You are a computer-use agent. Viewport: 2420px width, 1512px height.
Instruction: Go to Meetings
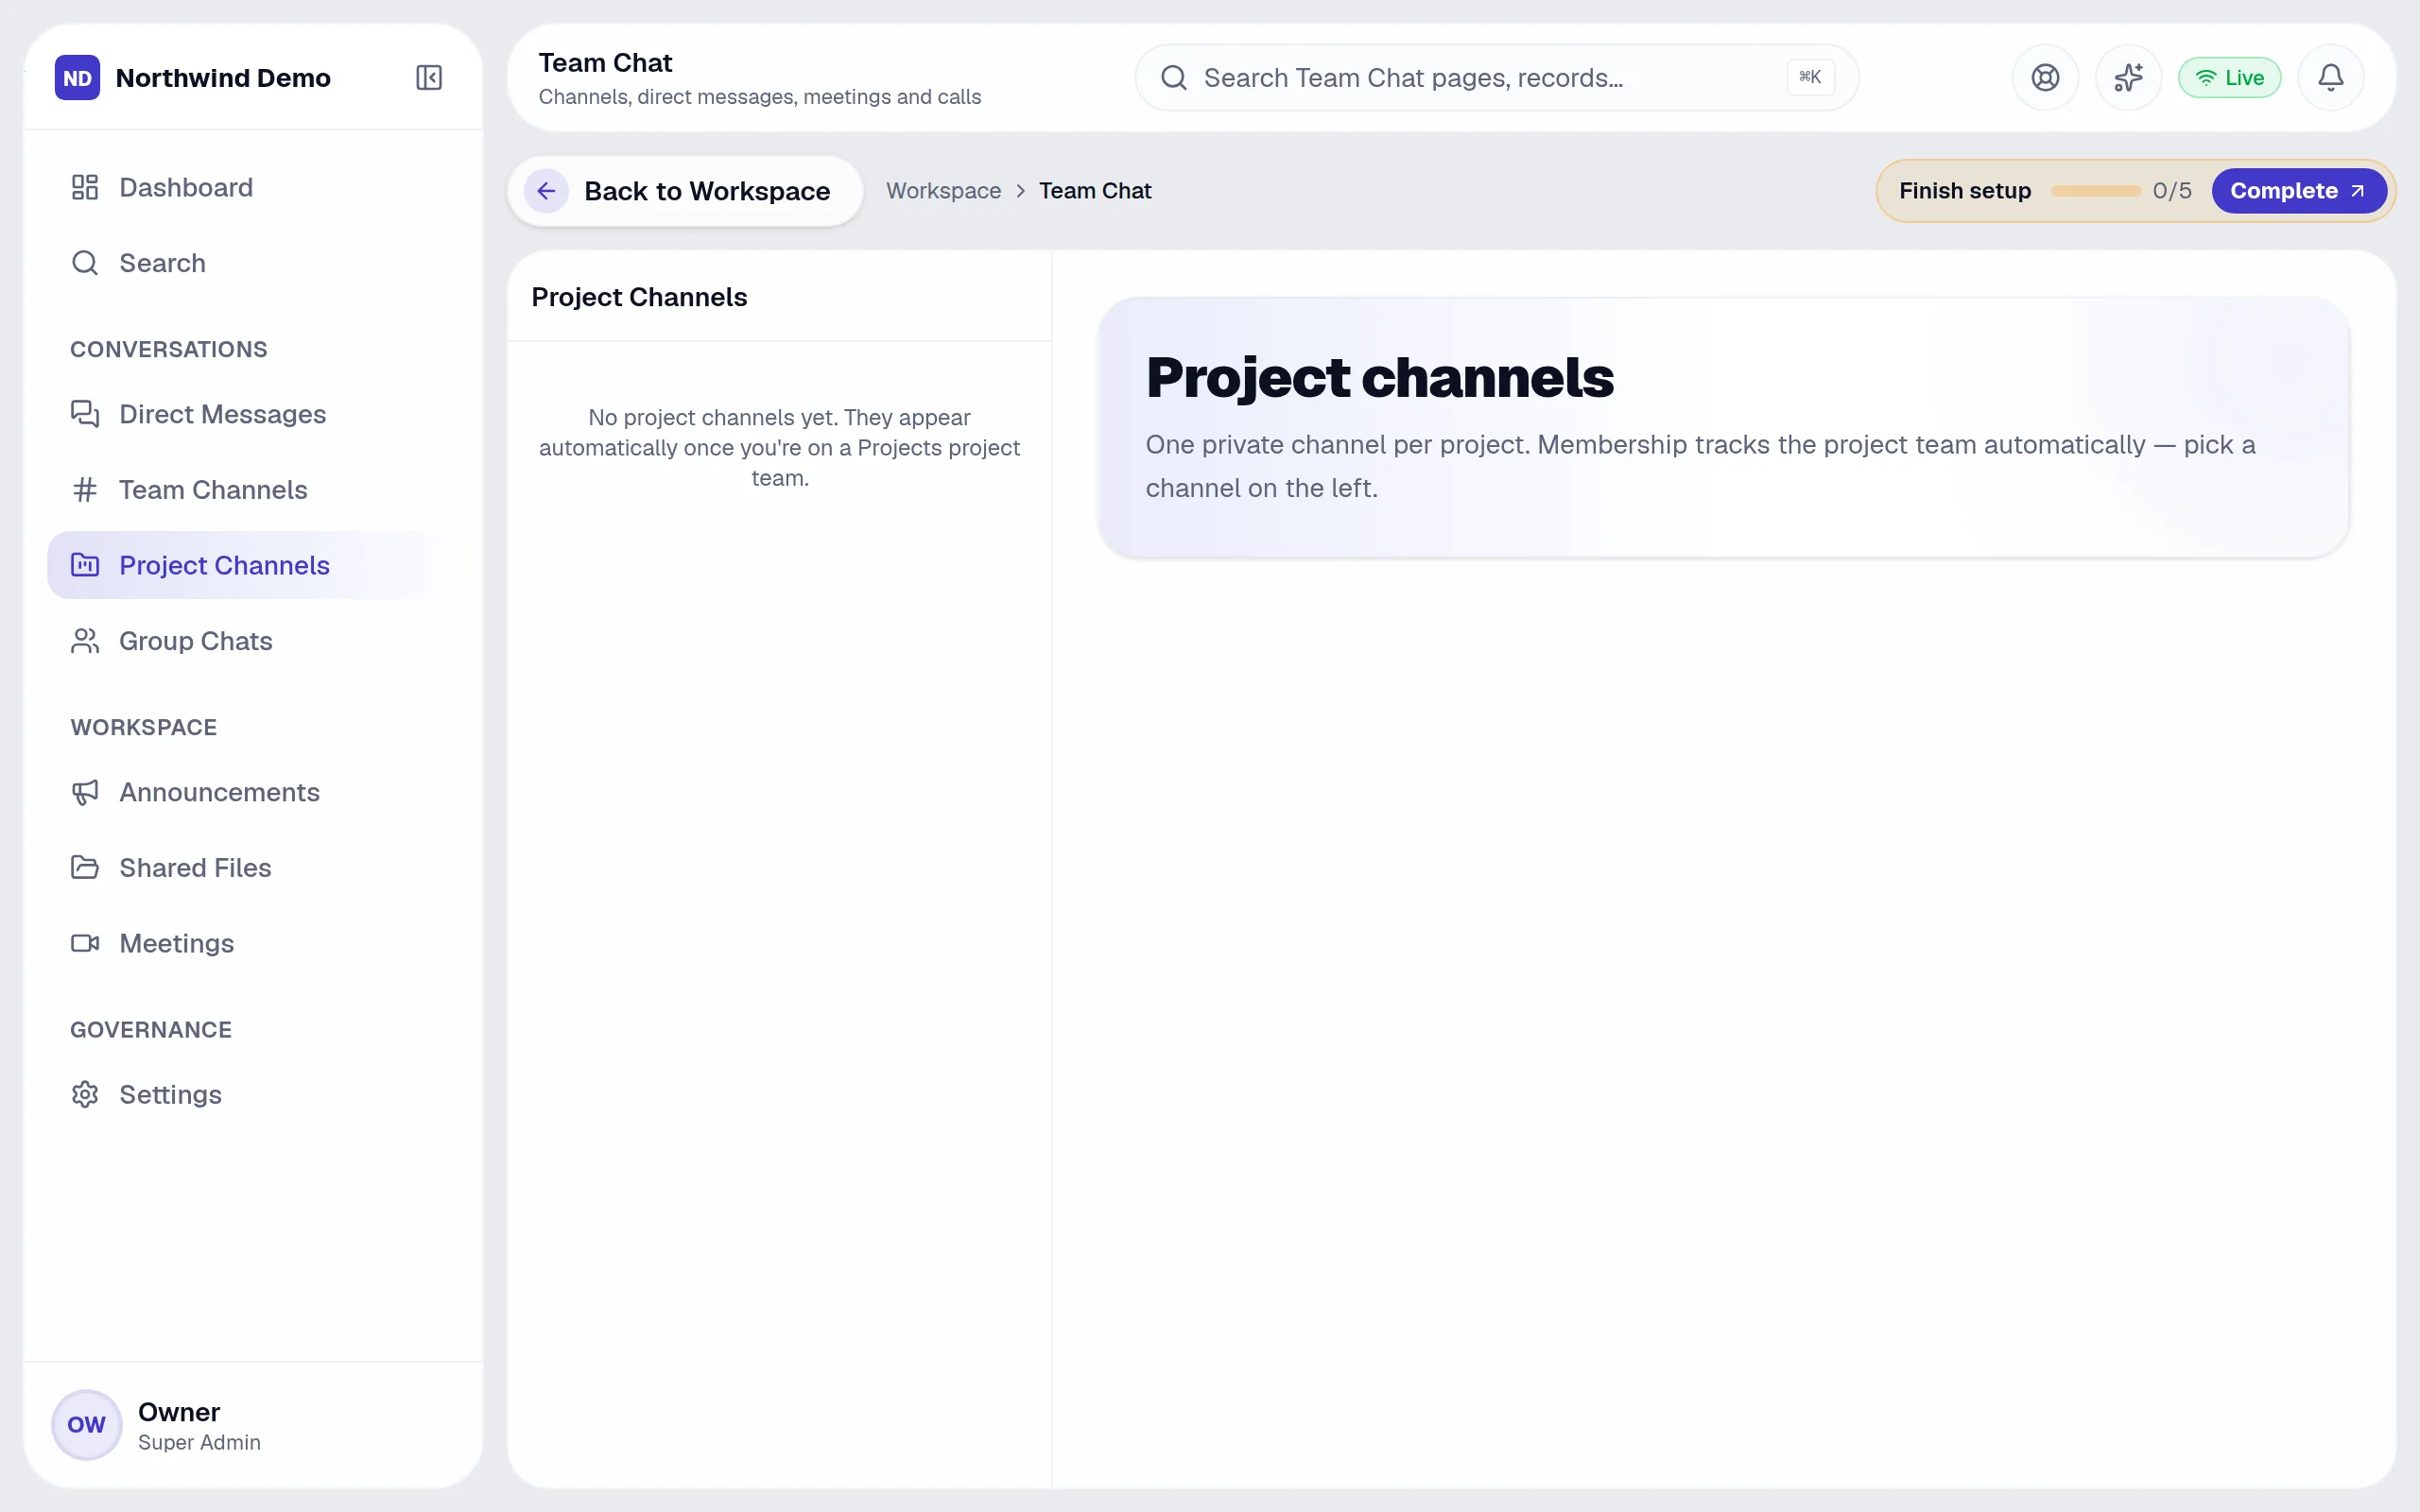tap(253, 943)
